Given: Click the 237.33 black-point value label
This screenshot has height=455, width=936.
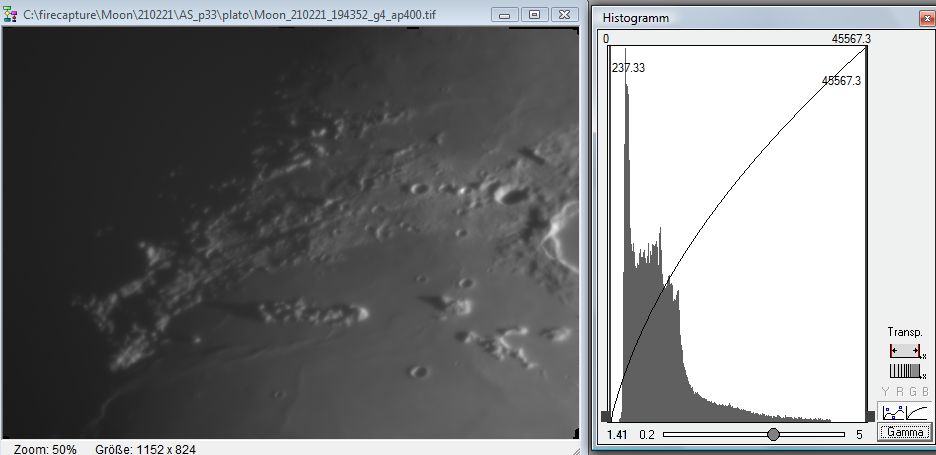Looking at the screenshot, I should pyautogui.click(x=628, y=68).
